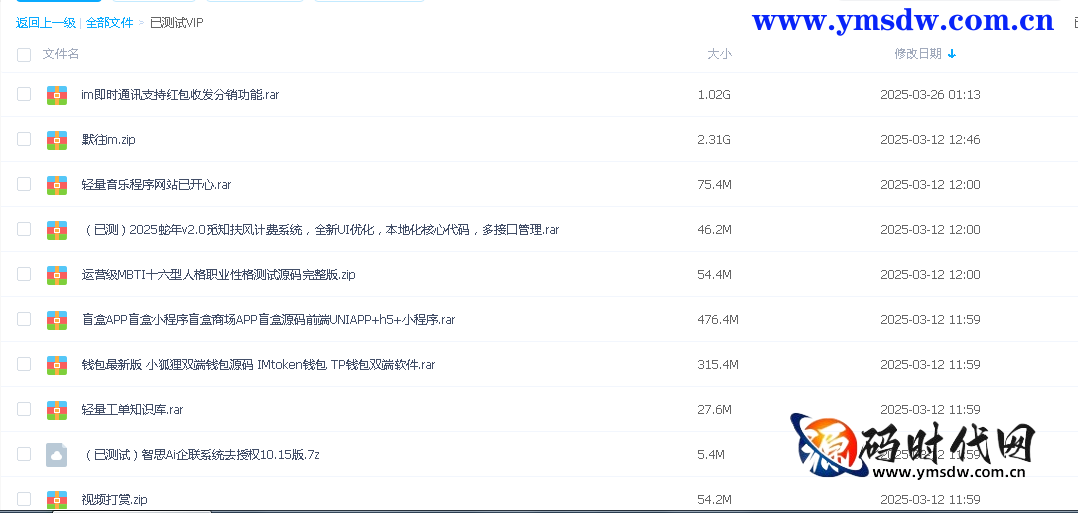
Task: Check the box for 默往m.zip
Action: tap(24, 140)
